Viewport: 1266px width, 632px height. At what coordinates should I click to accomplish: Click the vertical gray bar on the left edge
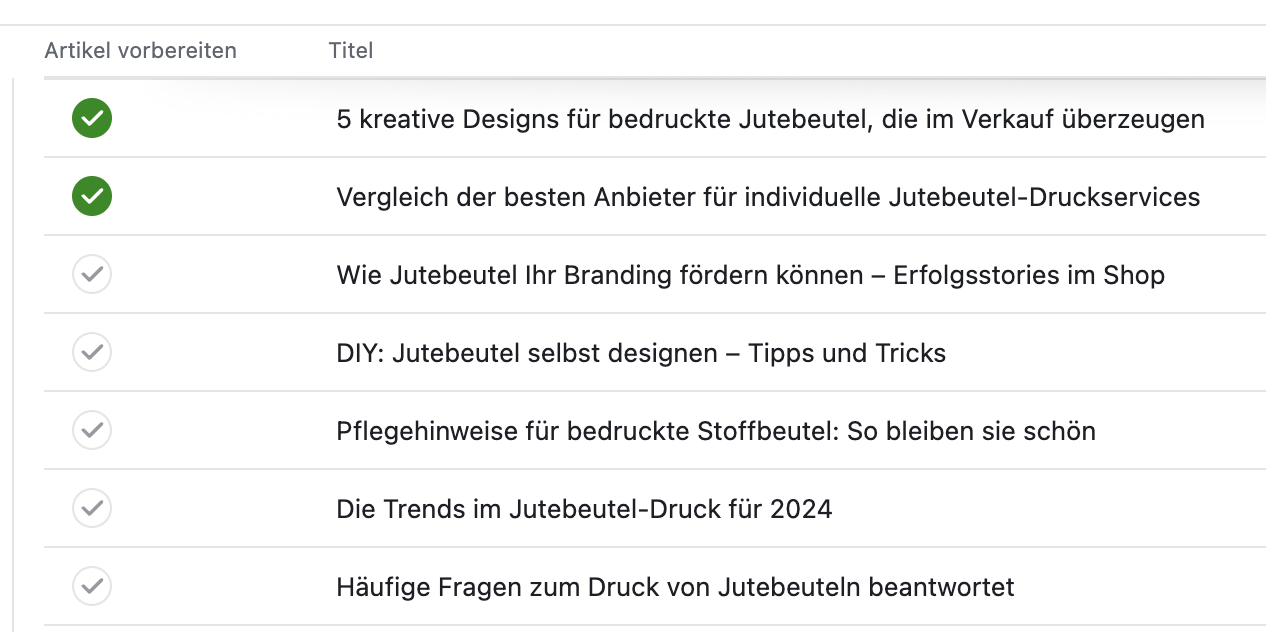[13, 355]
